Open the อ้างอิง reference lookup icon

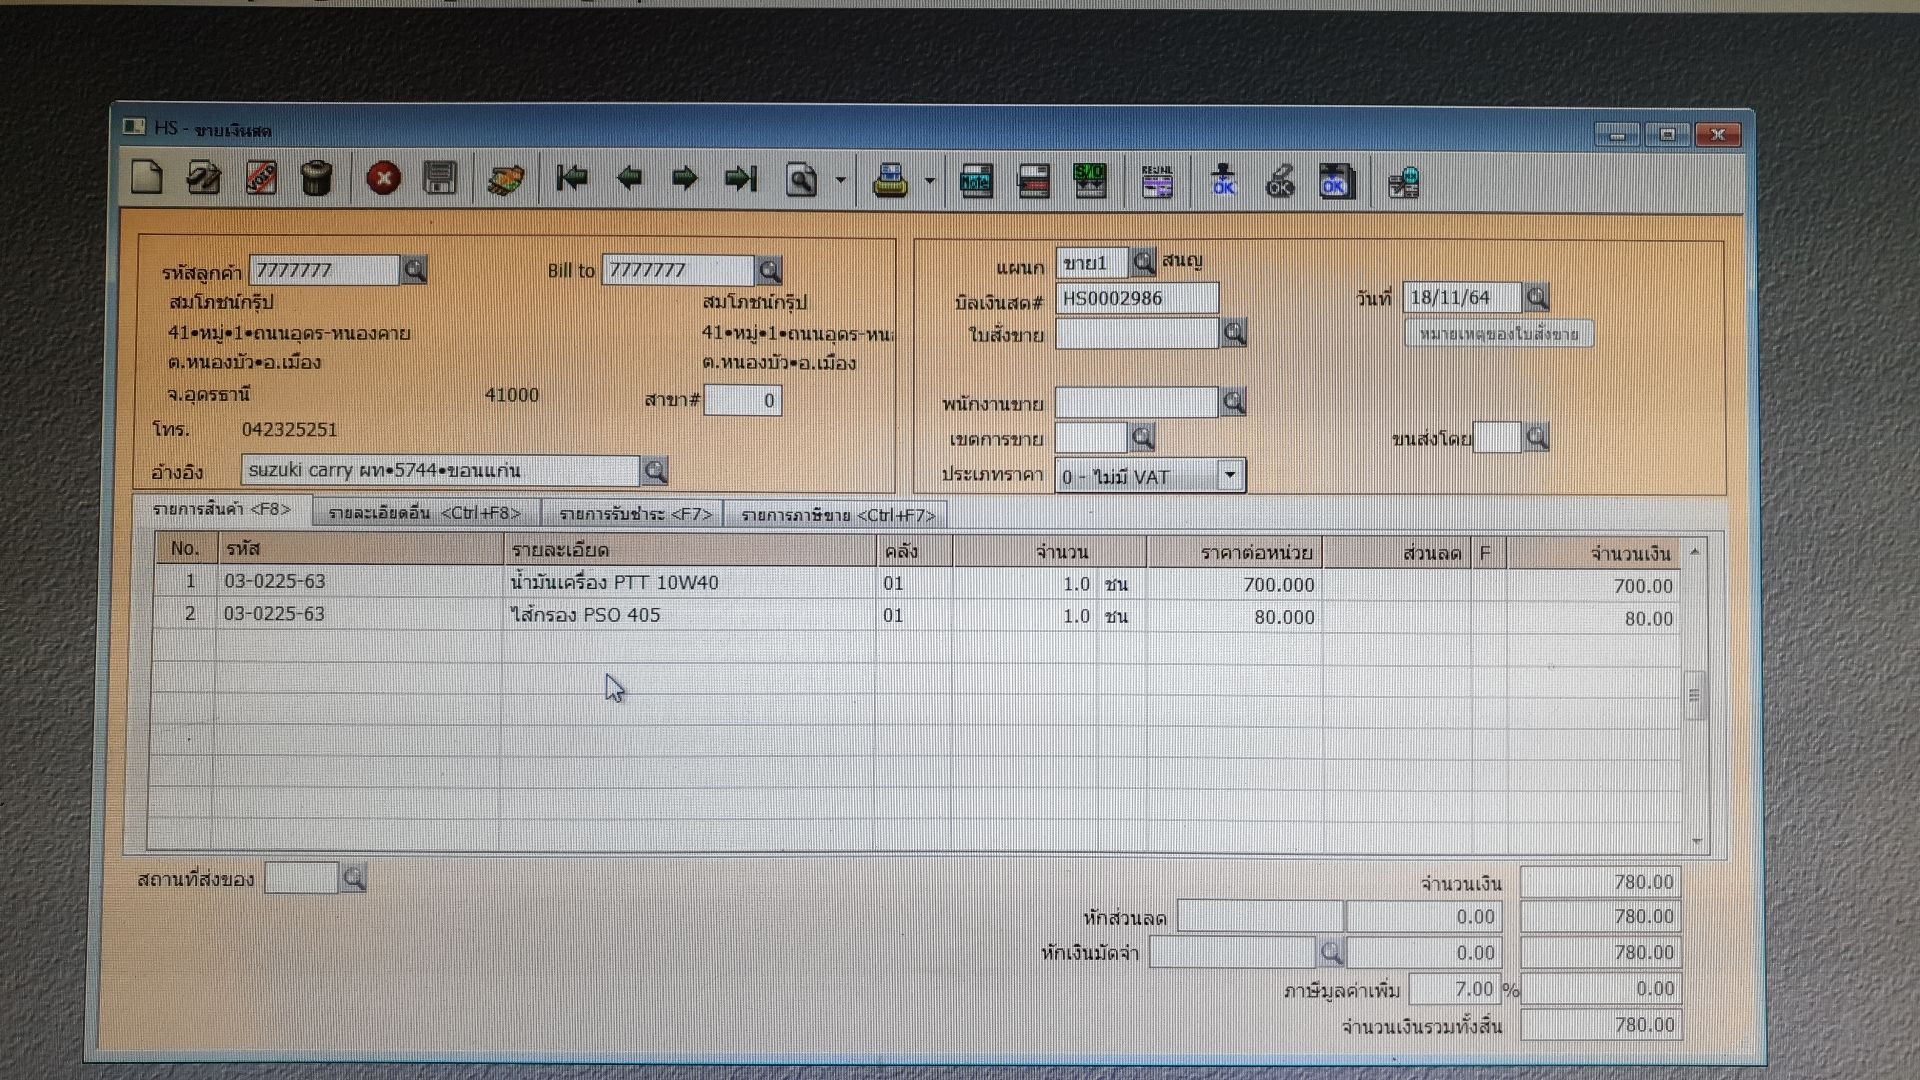[655, 470]
